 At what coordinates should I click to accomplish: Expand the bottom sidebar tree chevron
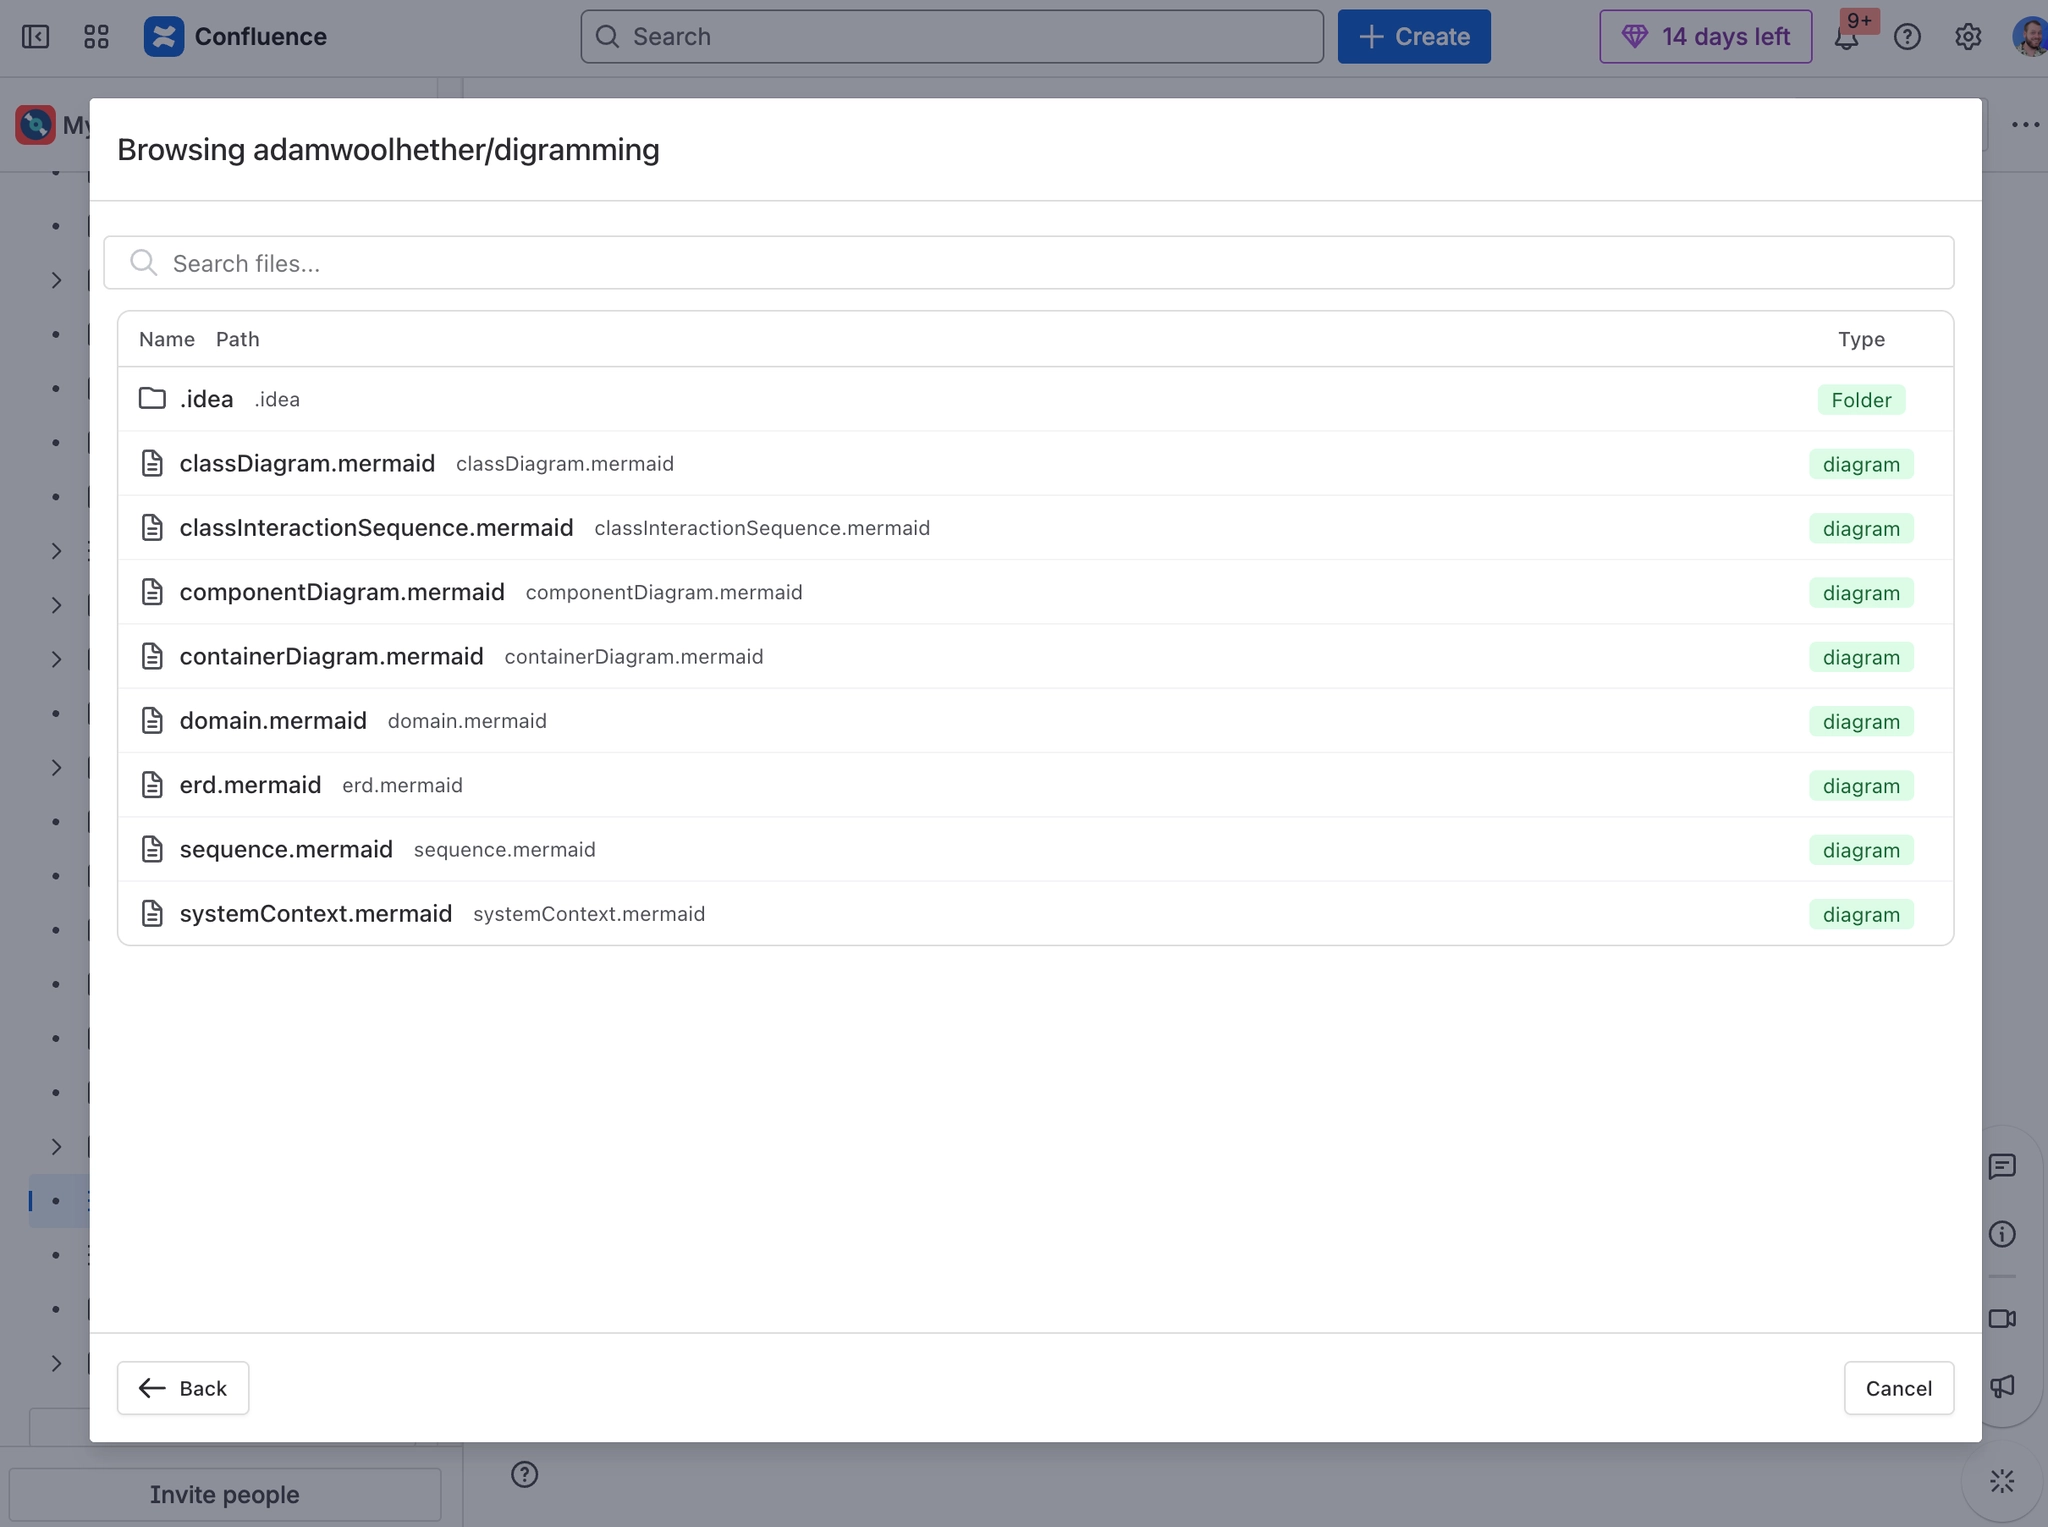pyautogui.click(x=56, y=1362)
